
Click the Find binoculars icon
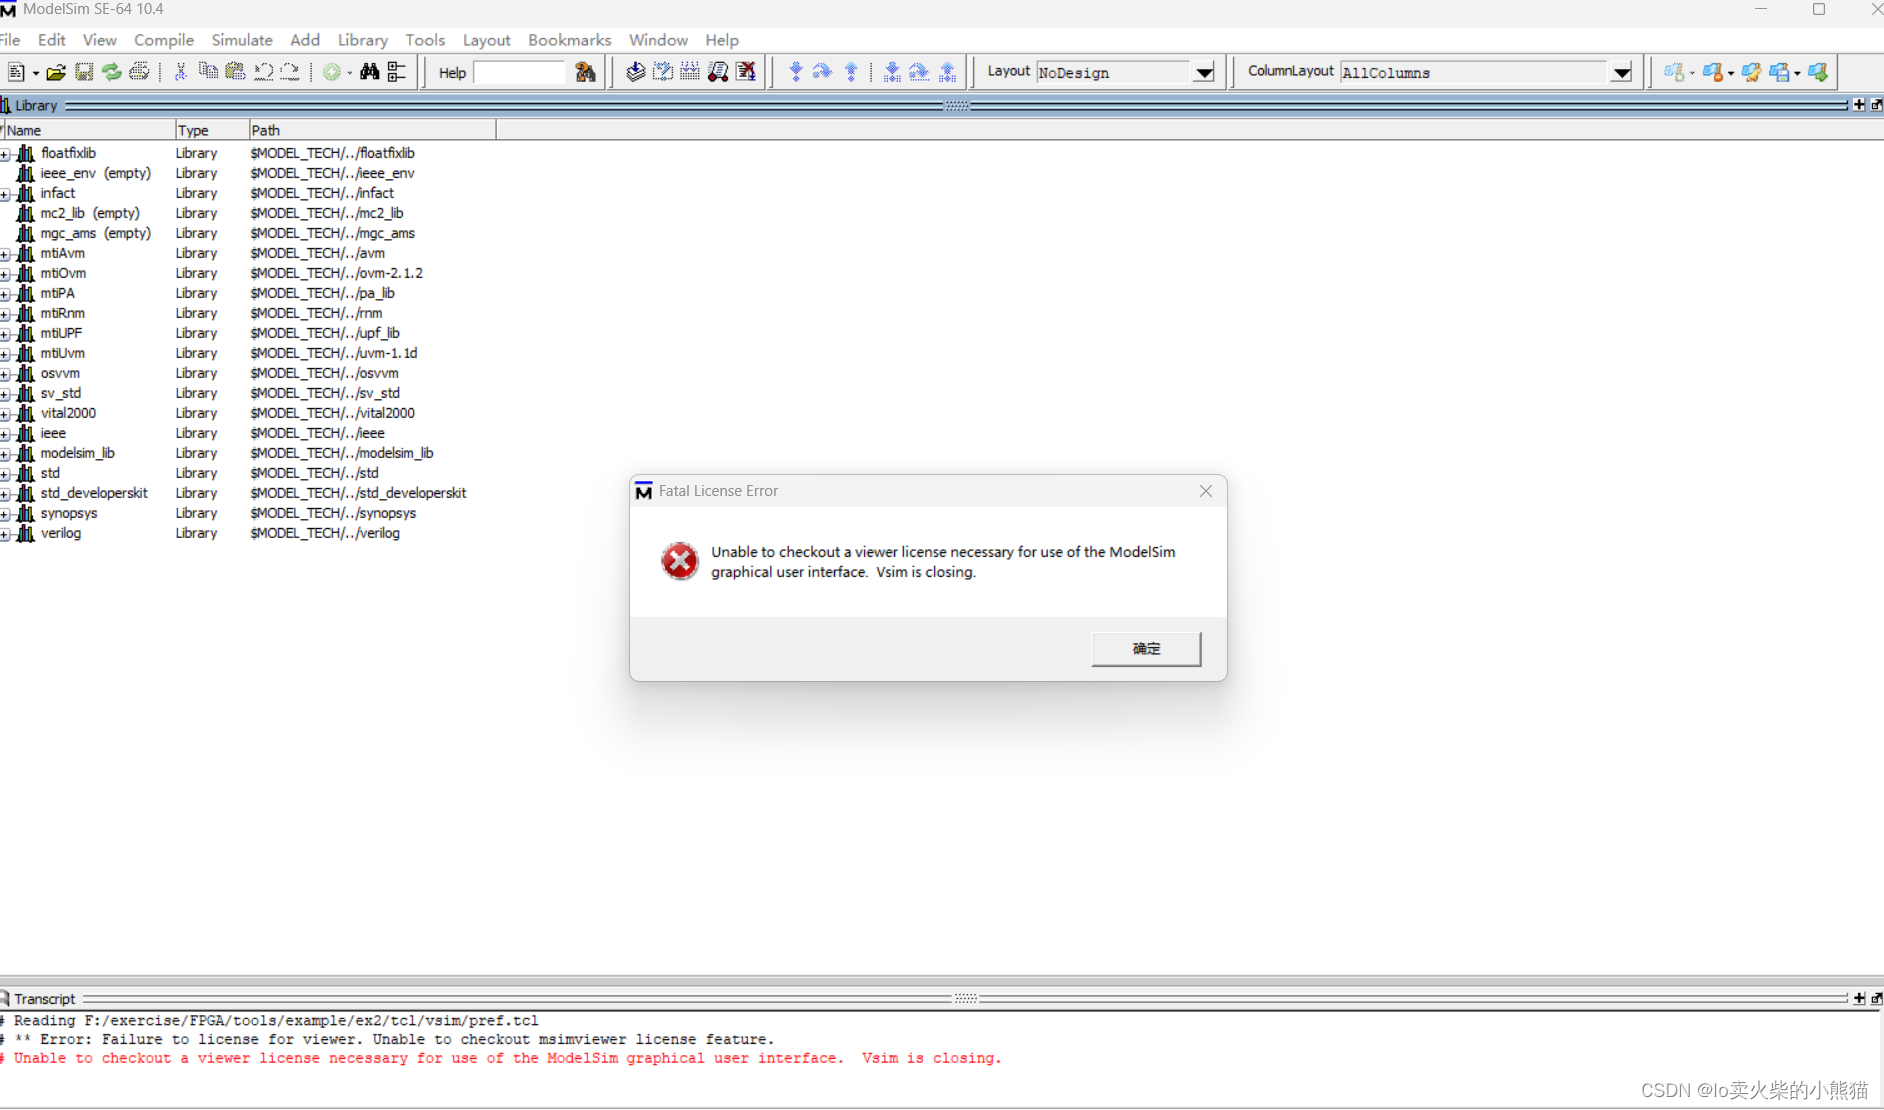(369, 72)
